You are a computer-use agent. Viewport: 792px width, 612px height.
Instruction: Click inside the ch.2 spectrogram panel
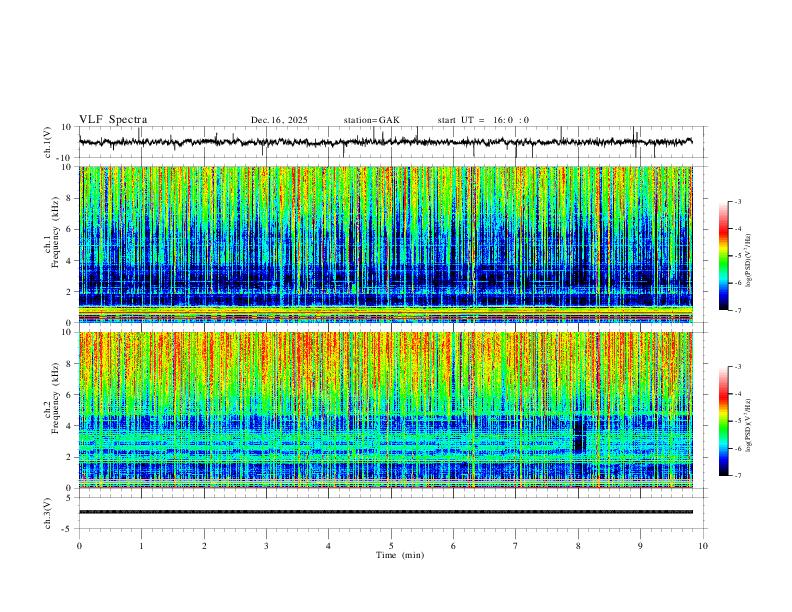(385, 410)
